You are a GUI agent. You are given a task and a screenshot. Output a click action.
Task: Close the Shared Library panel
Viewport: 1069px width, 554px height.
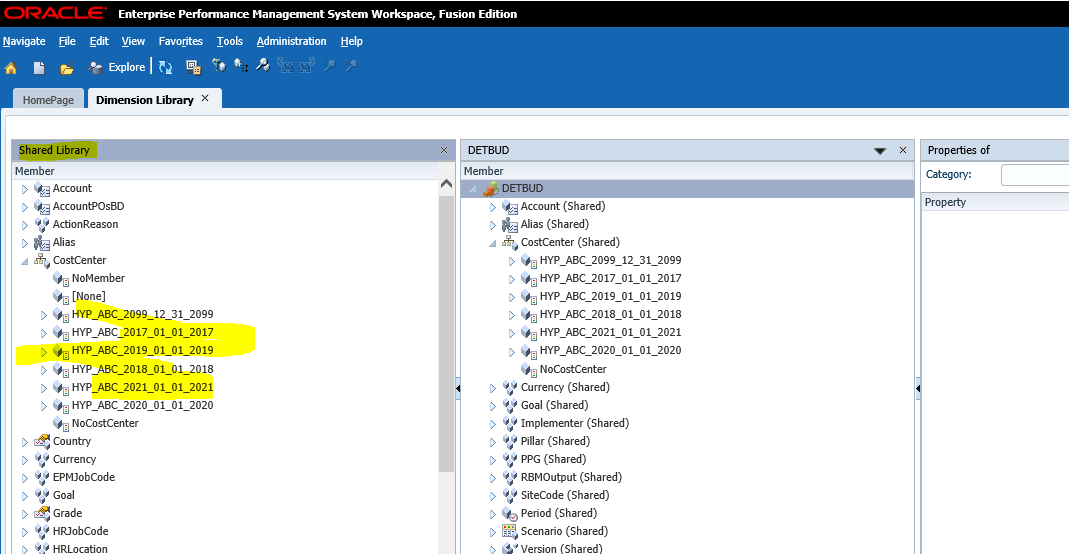444,150
